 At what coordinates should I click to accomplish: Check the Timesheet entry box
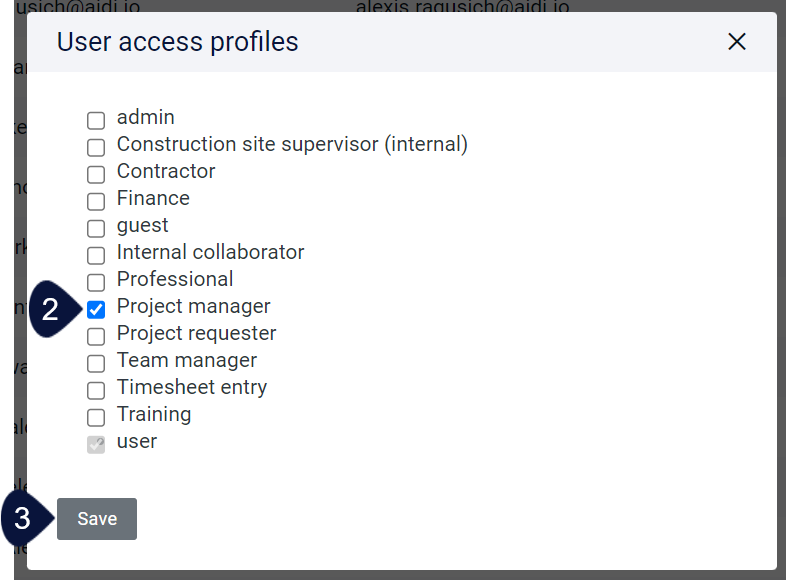pyautogui.click(x=96, y=391)
